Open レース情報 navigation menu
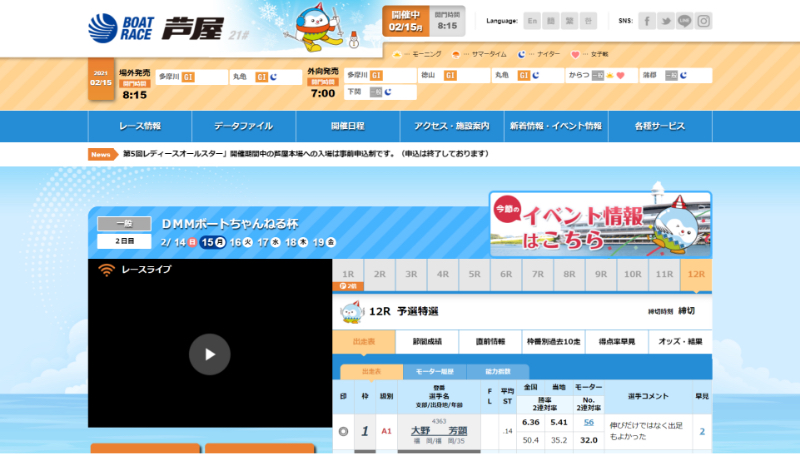800x454 pixels. 140,127
